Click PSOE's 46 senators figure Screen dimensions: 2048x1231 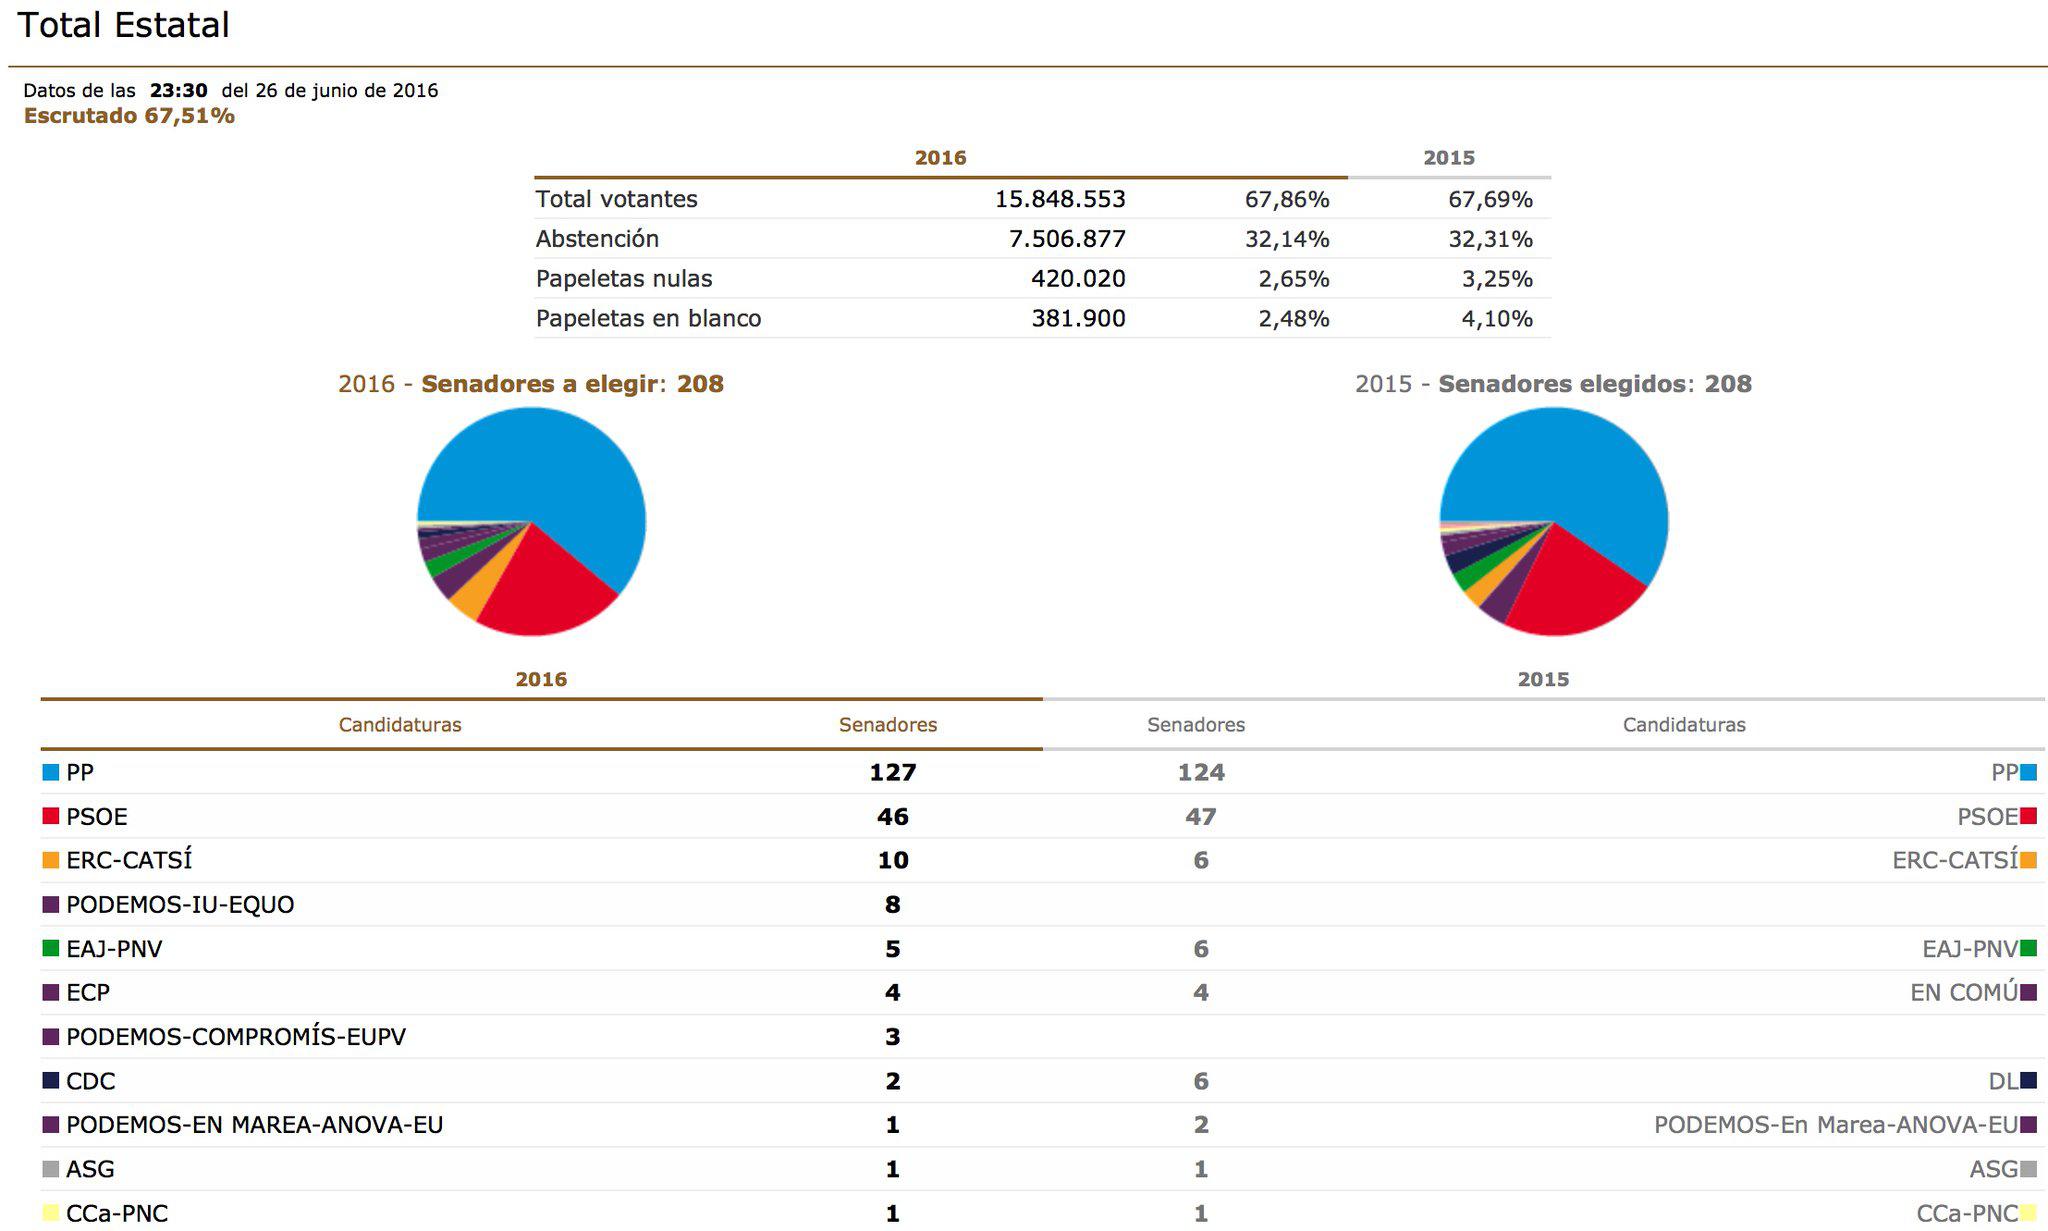click(x=893, y=817)
